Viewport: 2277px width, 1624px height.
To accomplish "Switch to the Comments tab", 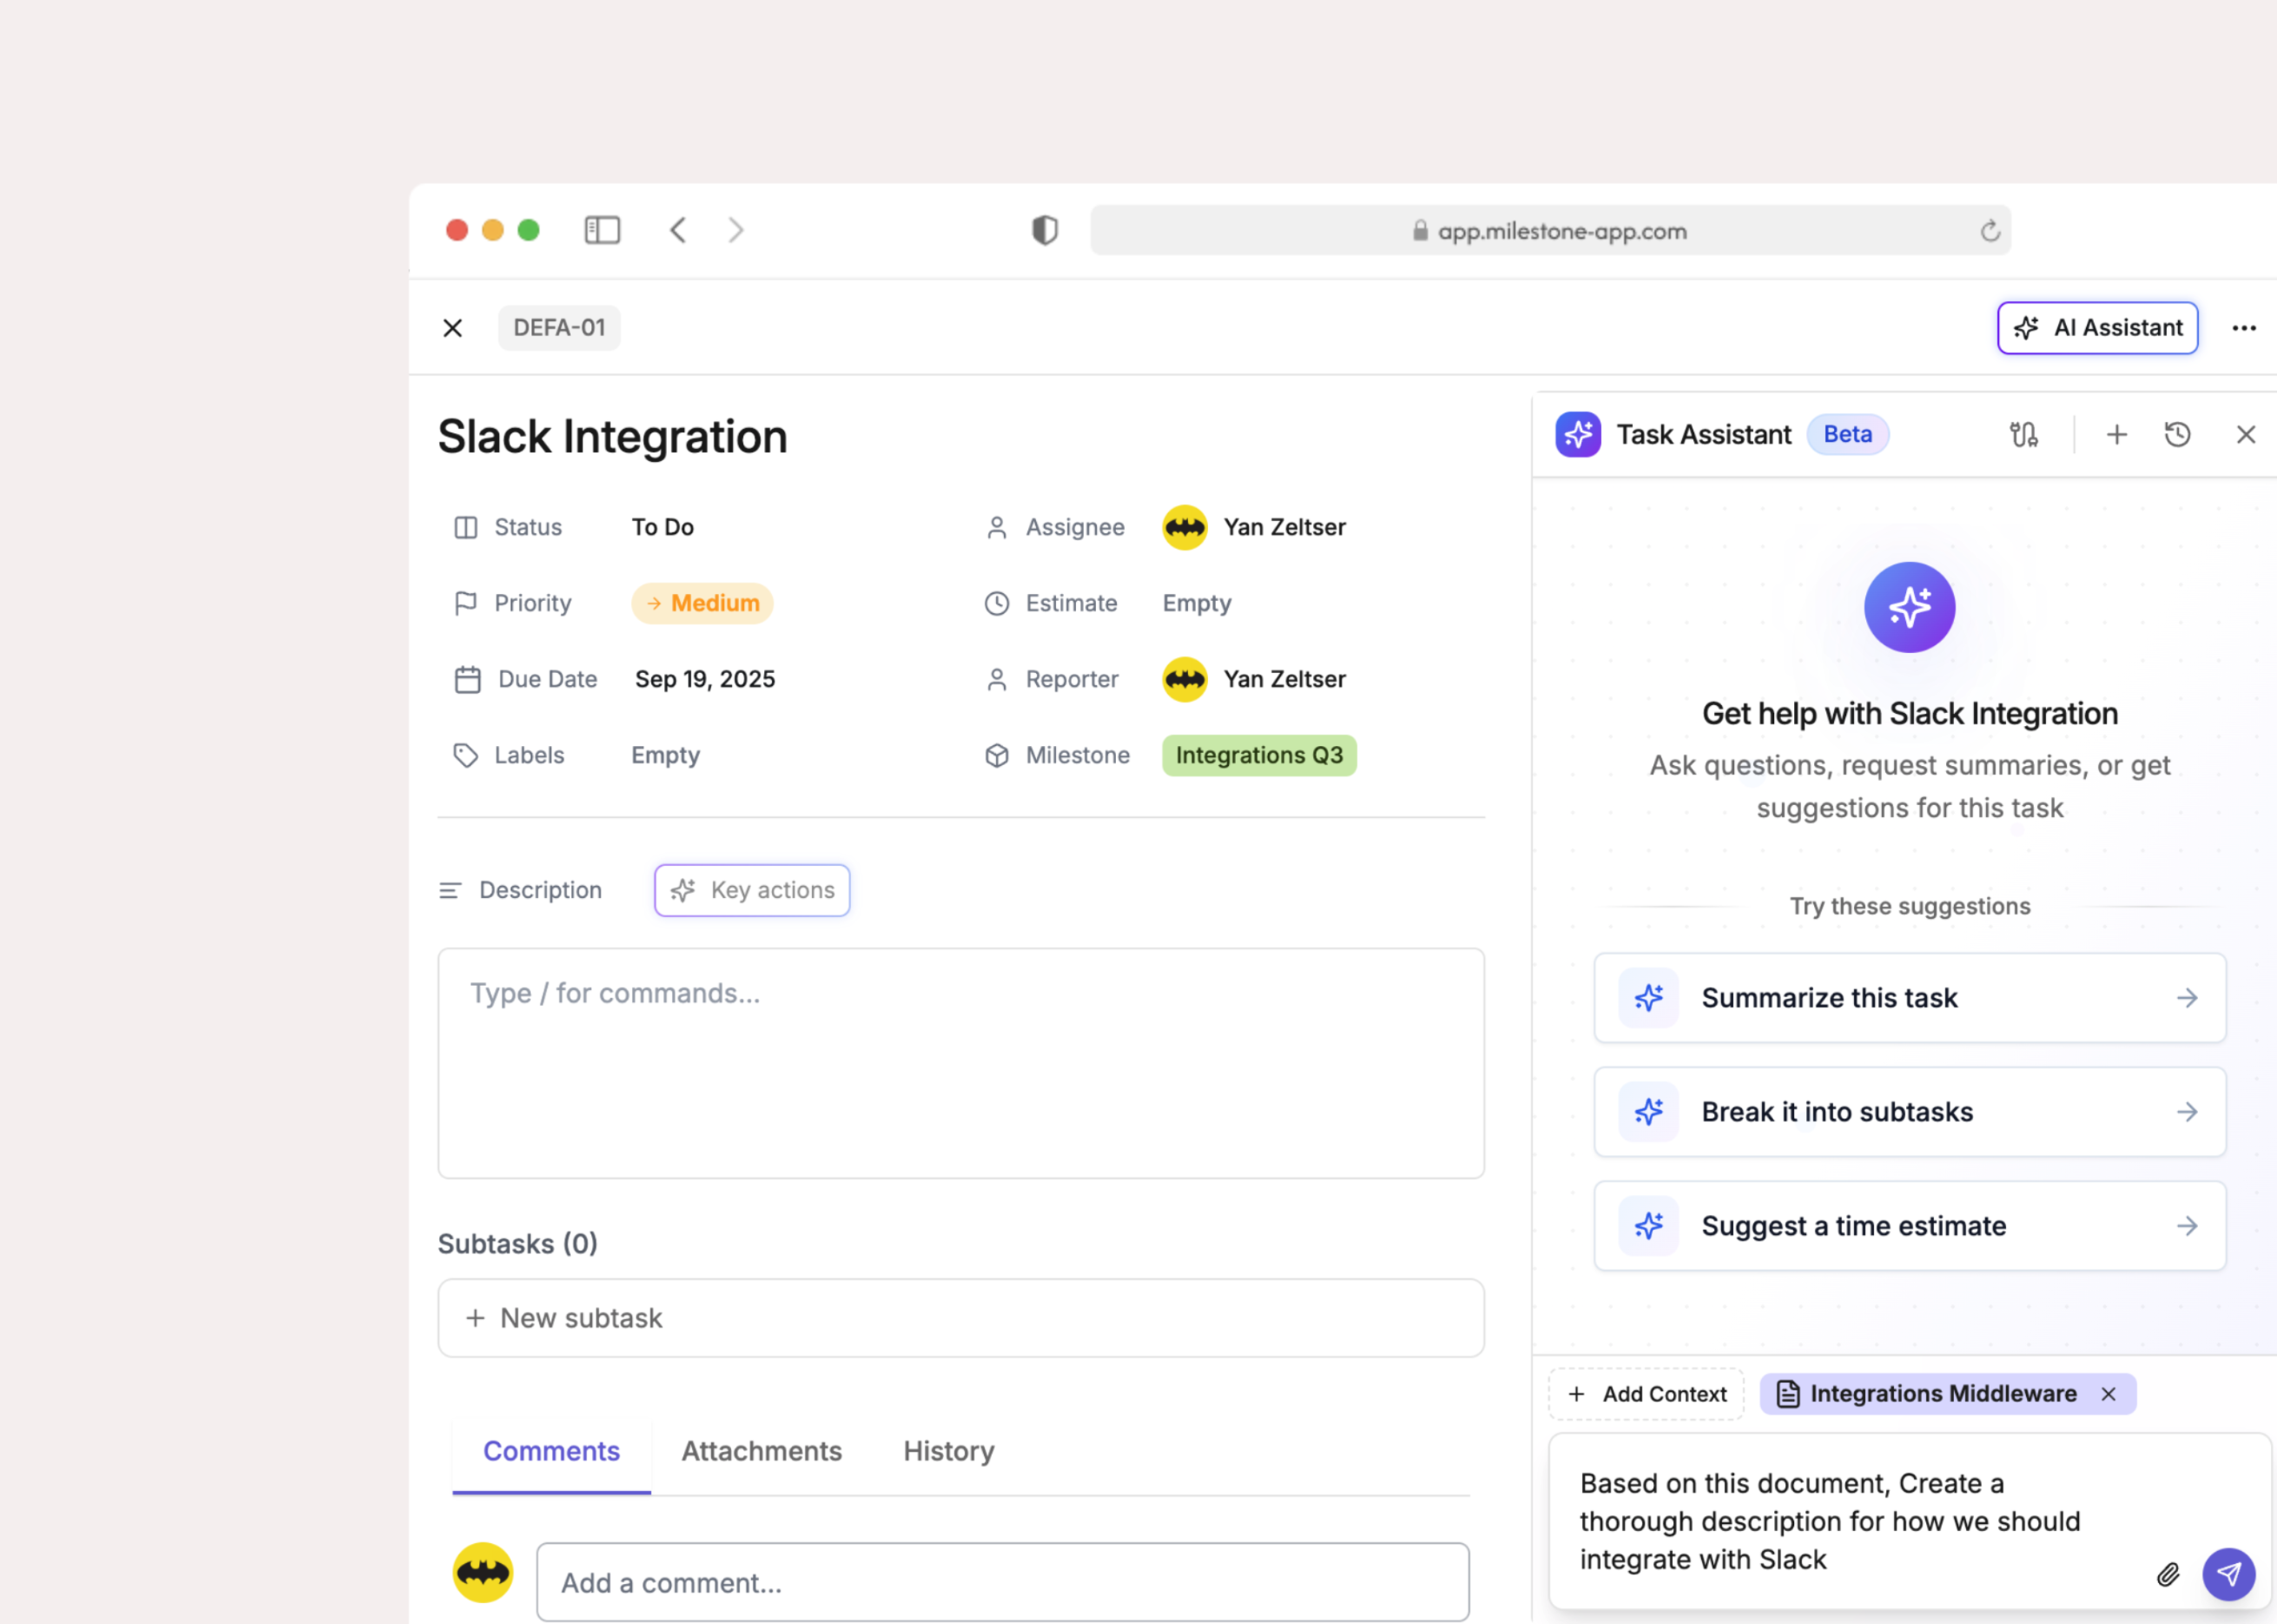I will tap(551, 1451).
